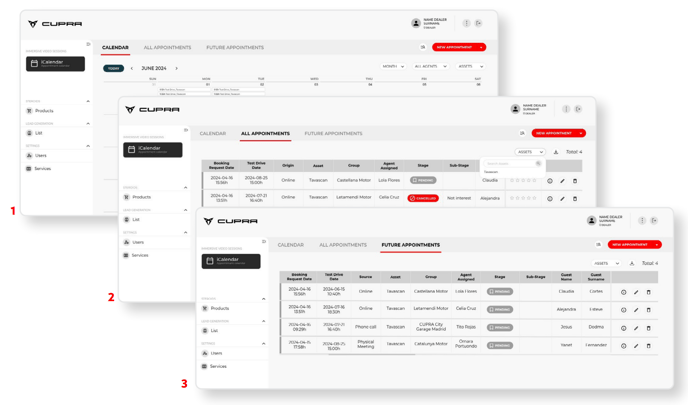The height and width of the screenshot is (405, 688).
Task: Delete Alejandra's cancelled appointment via trash icon
Action: pos(575,198)
